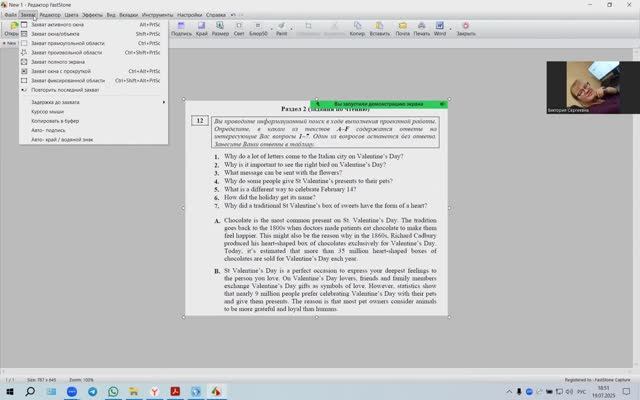The image size is (640, 400).
Task: Click the Почта email toolbar icon
Action: point(402,26)
